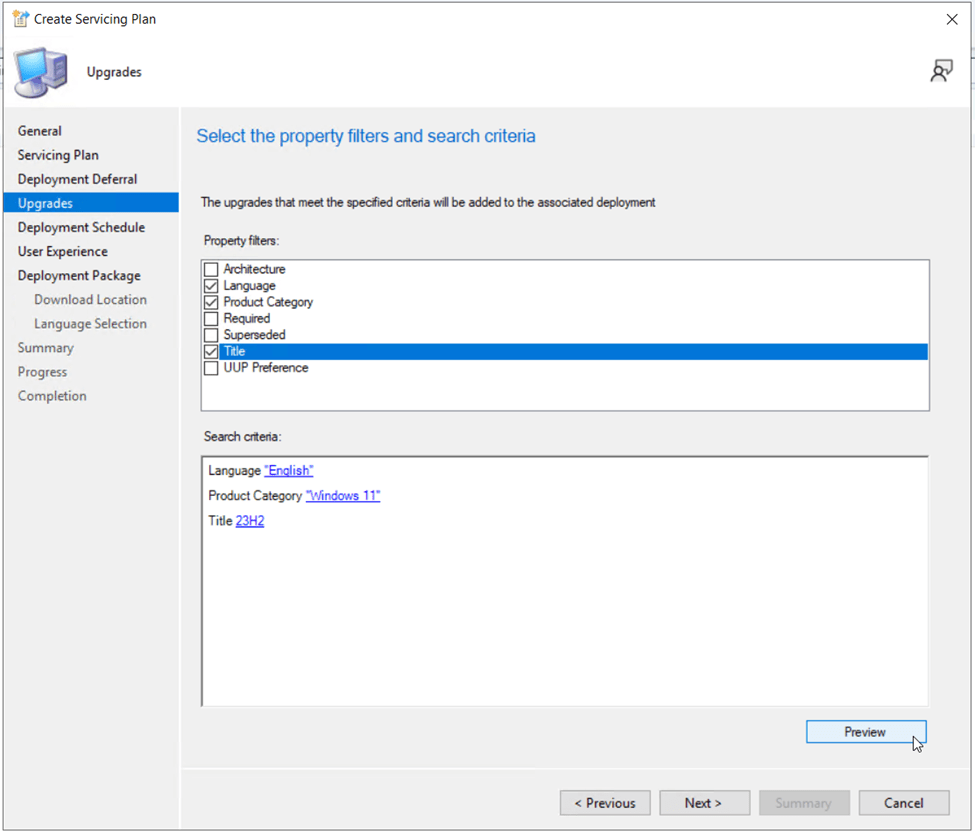Select Deployment Schedule in wizard navigation
Screen dimensions: 975x834
click(x=81, y=227)
